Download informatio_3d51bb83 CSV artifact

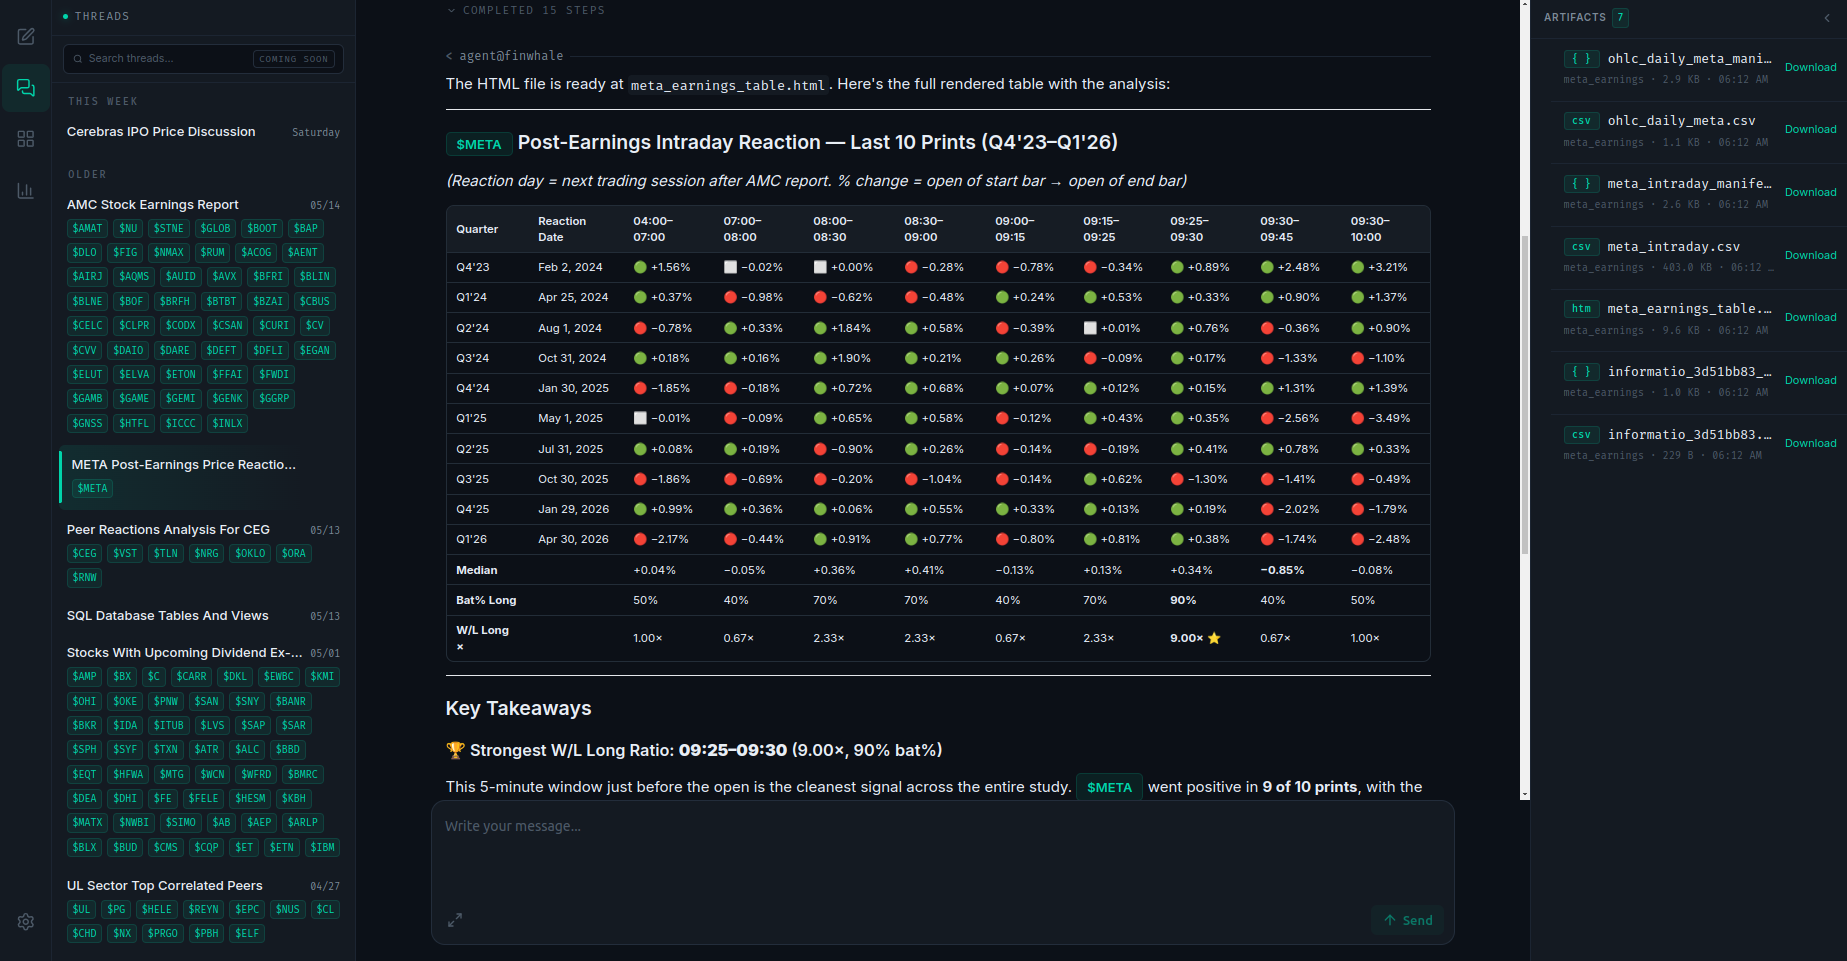(x=1810, y=444)
